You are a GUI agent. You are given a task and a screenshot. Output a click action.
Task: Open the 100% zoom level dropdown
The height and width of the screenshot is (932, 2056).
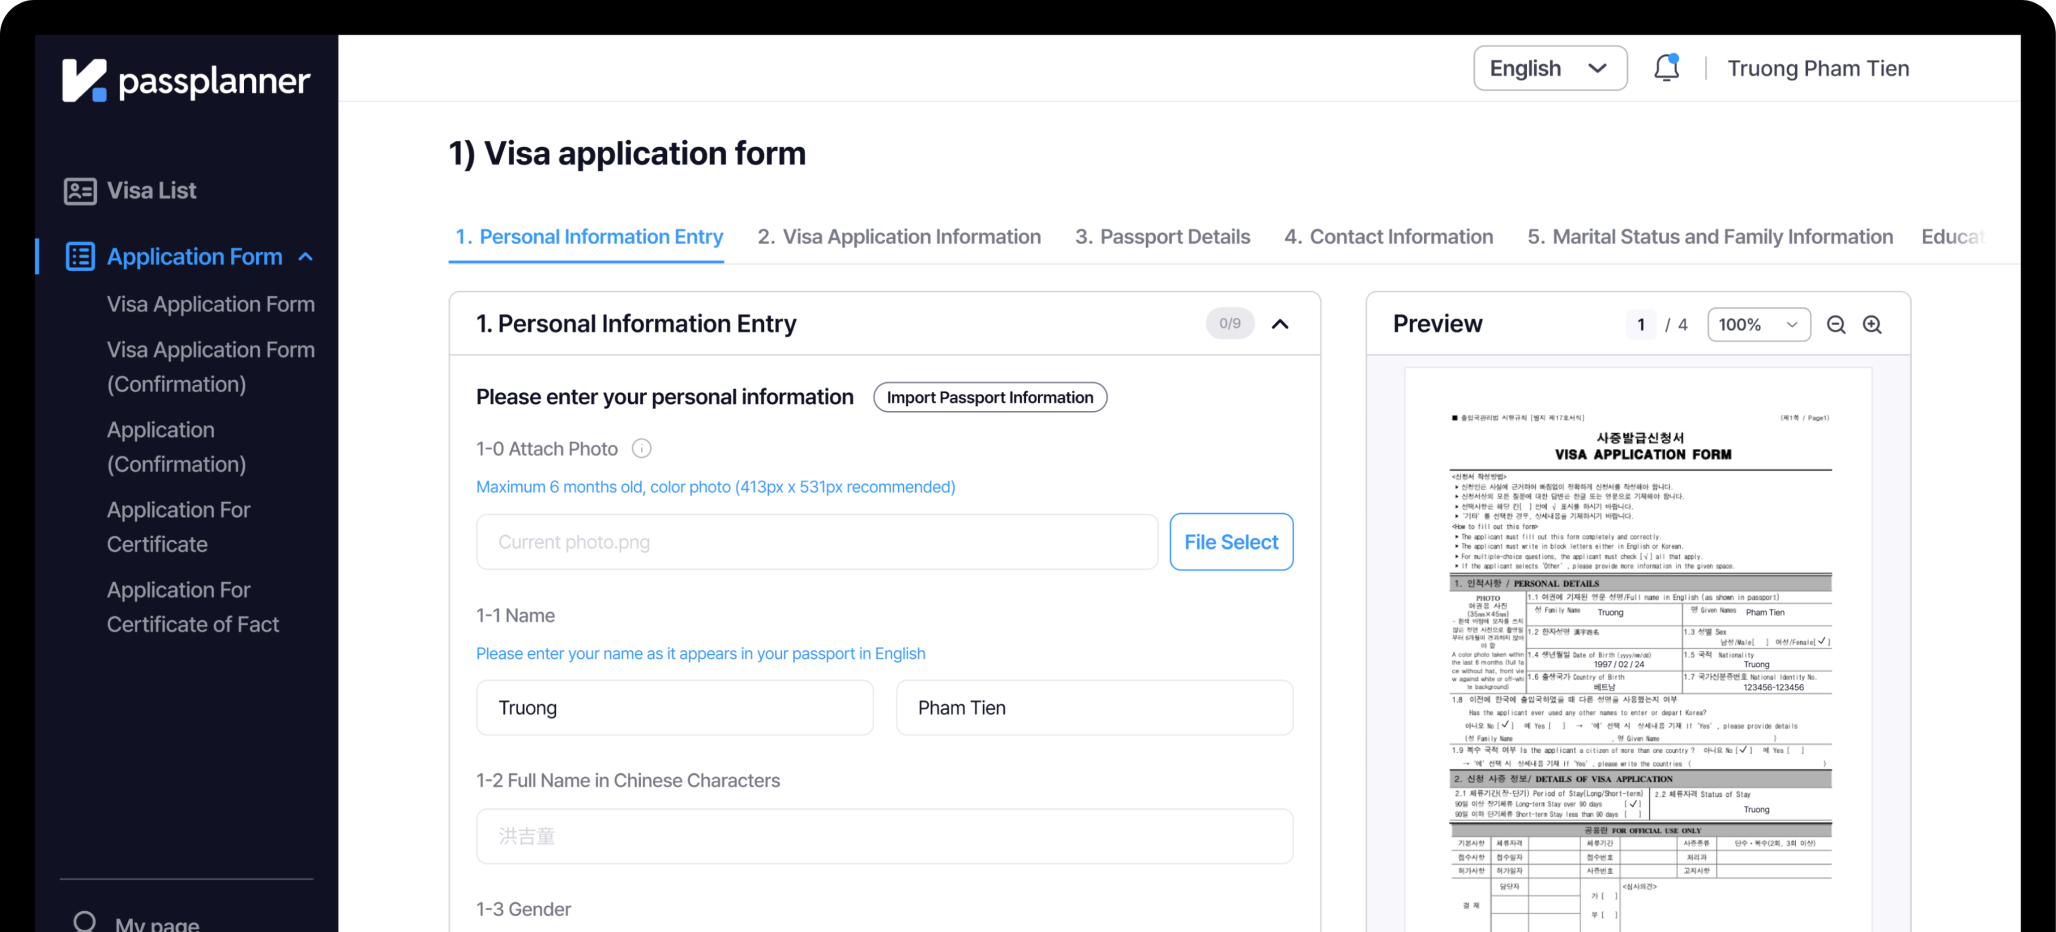click(1758, 325)
